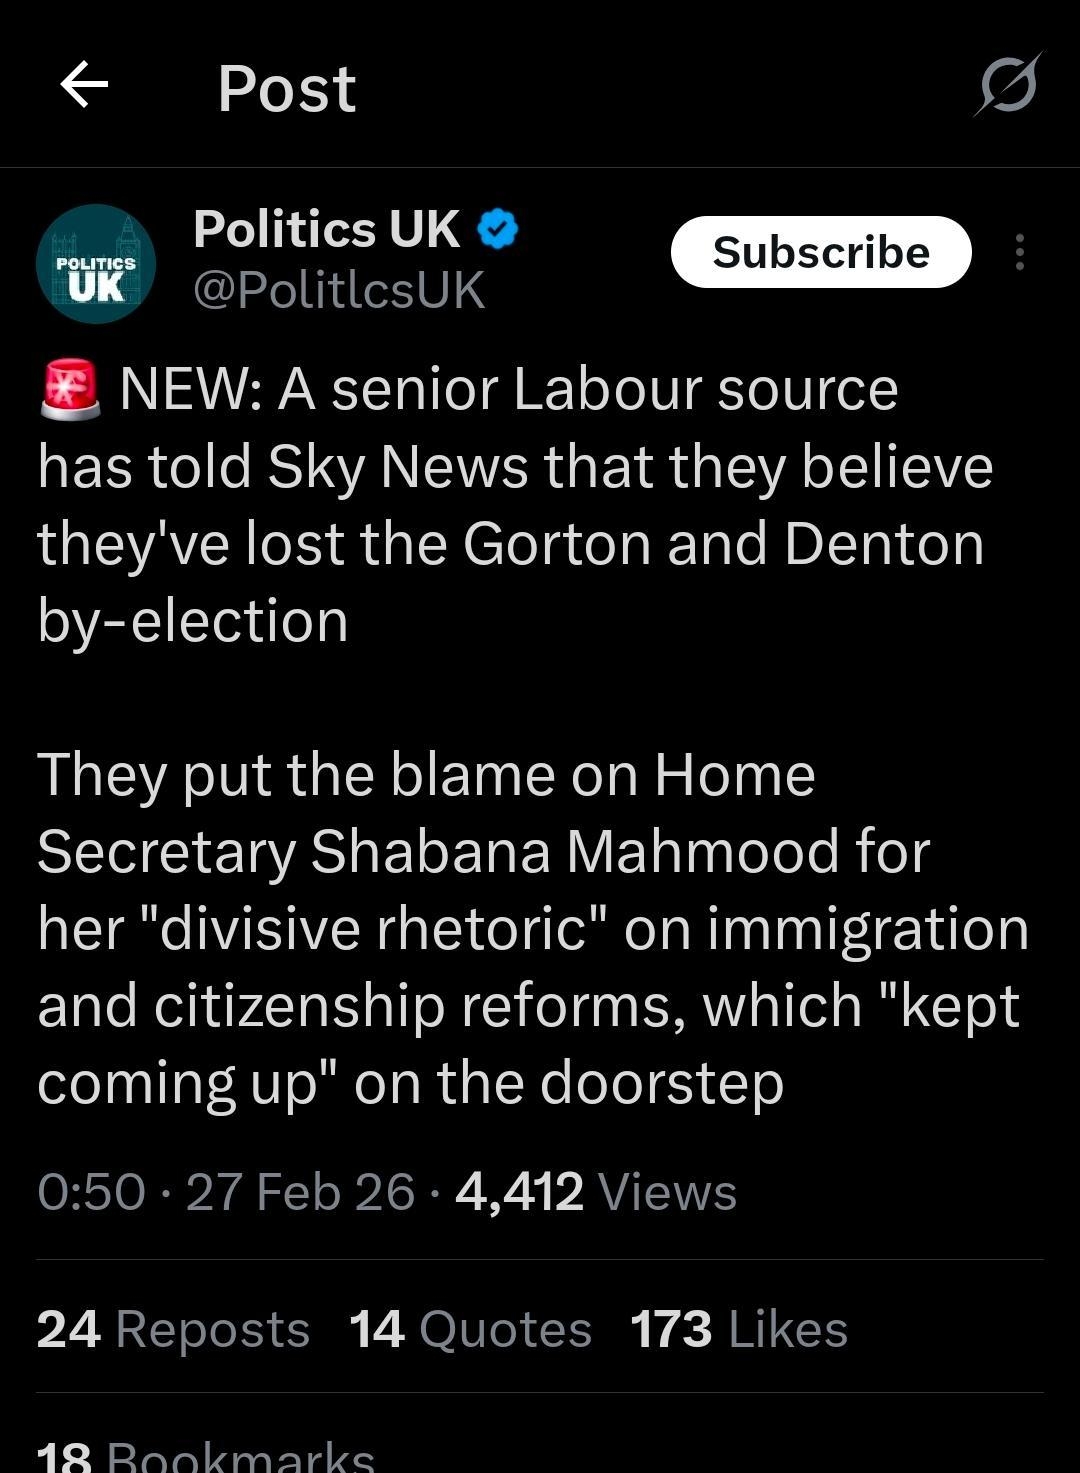Open the 14 Quotes list
This screenshot has width=1080, height=1473.
(x=470, y=1329)
